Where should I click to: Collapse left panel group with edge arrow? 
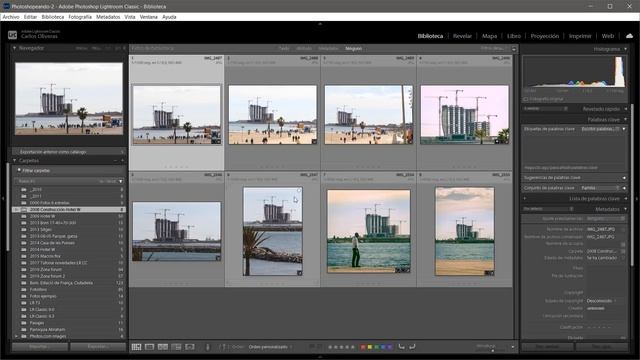tap(3, 199)
